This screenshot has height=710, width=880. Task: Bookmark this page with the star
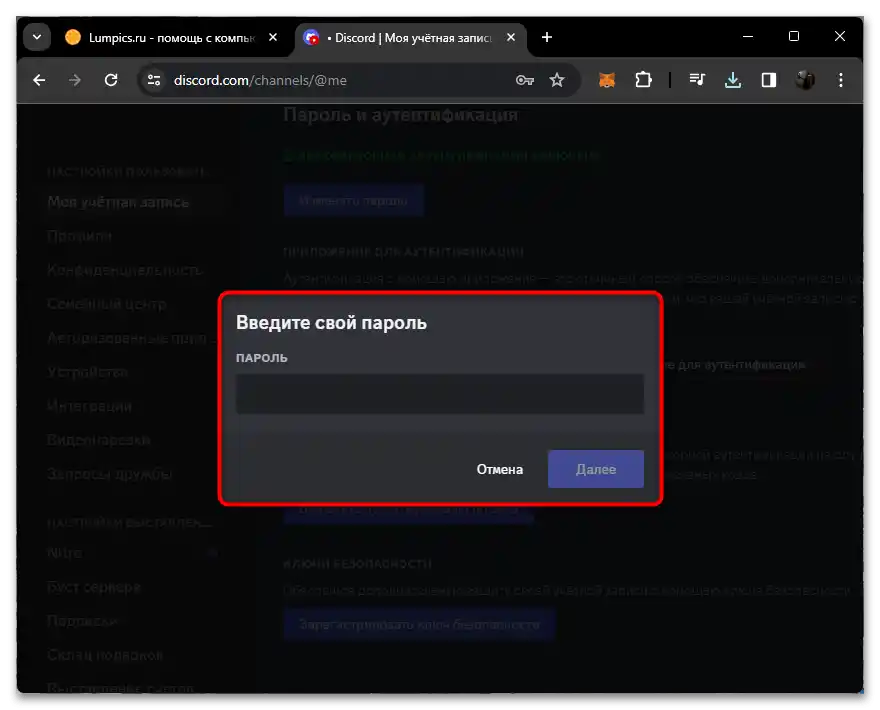(x=557, y=80)
